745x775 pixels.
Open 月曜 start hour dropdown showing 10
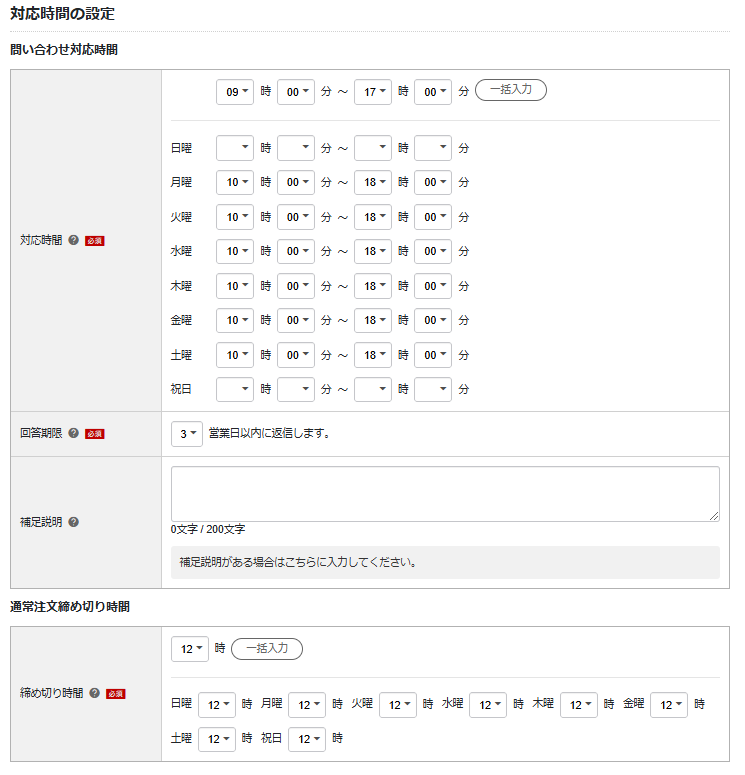(235, 183)
